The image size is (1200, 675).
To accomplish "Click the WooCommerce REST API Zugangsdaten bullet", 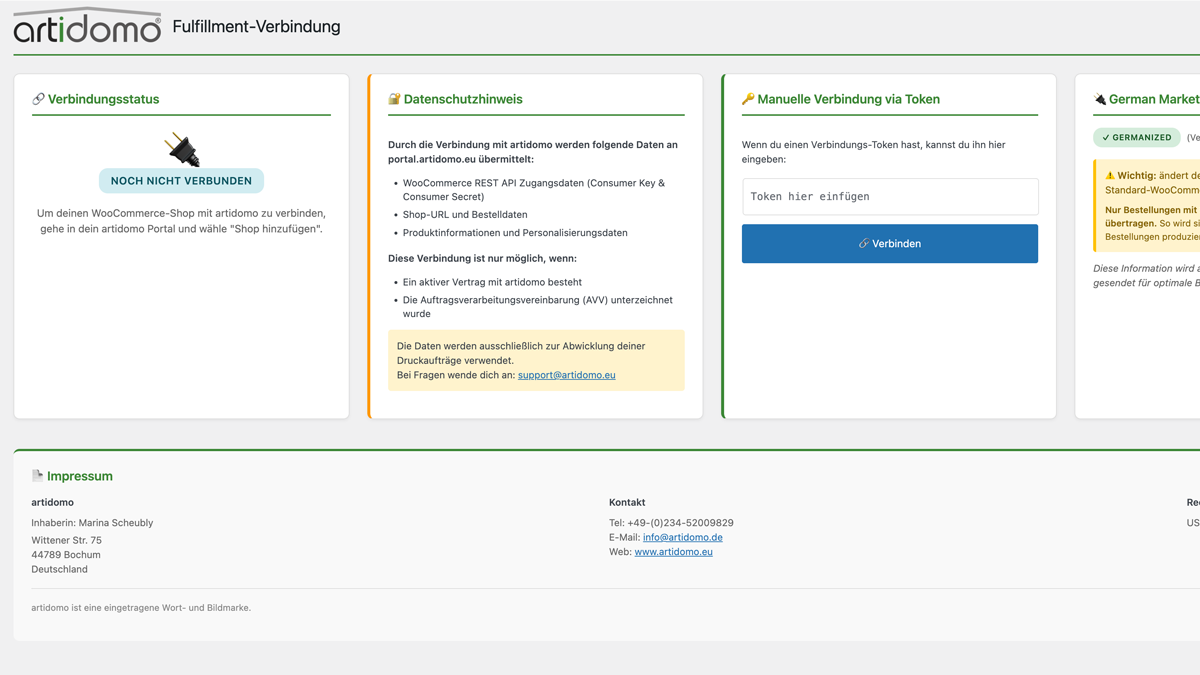I will 534,190.
